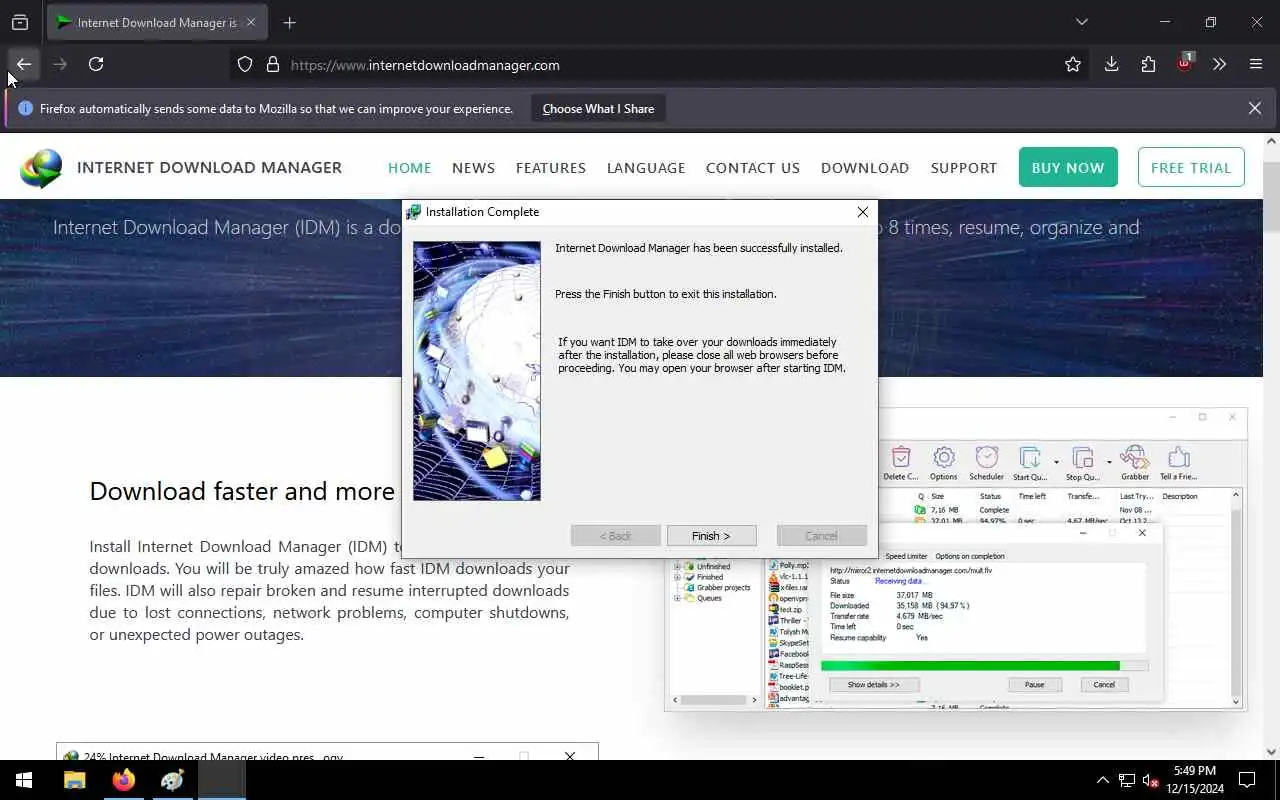Click the padlock site security icon

click(x=272, y=65)
